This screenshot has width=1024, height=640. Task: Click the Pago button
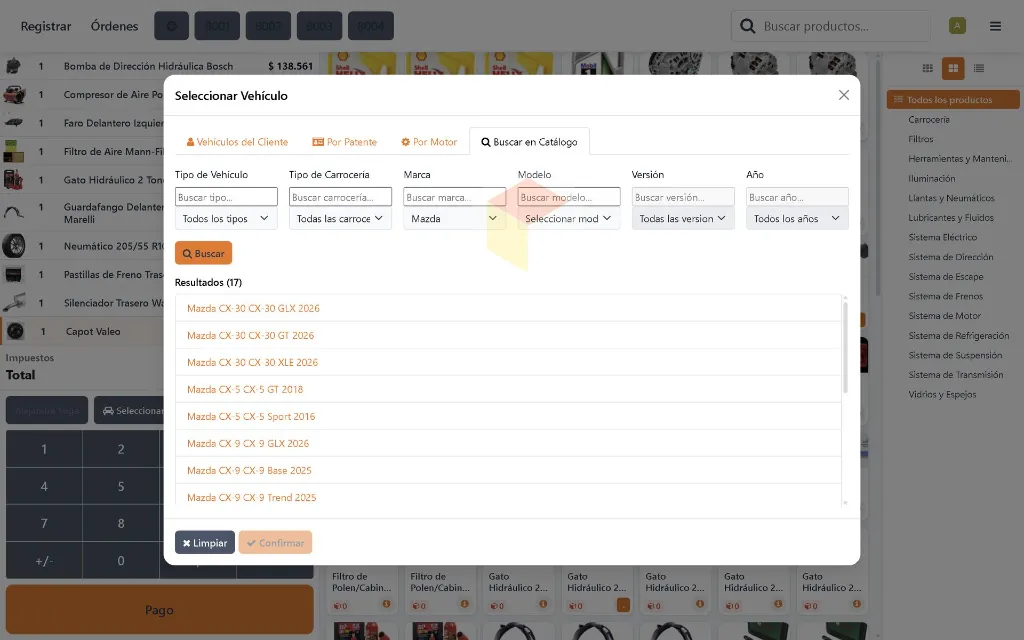coord(159,610)
